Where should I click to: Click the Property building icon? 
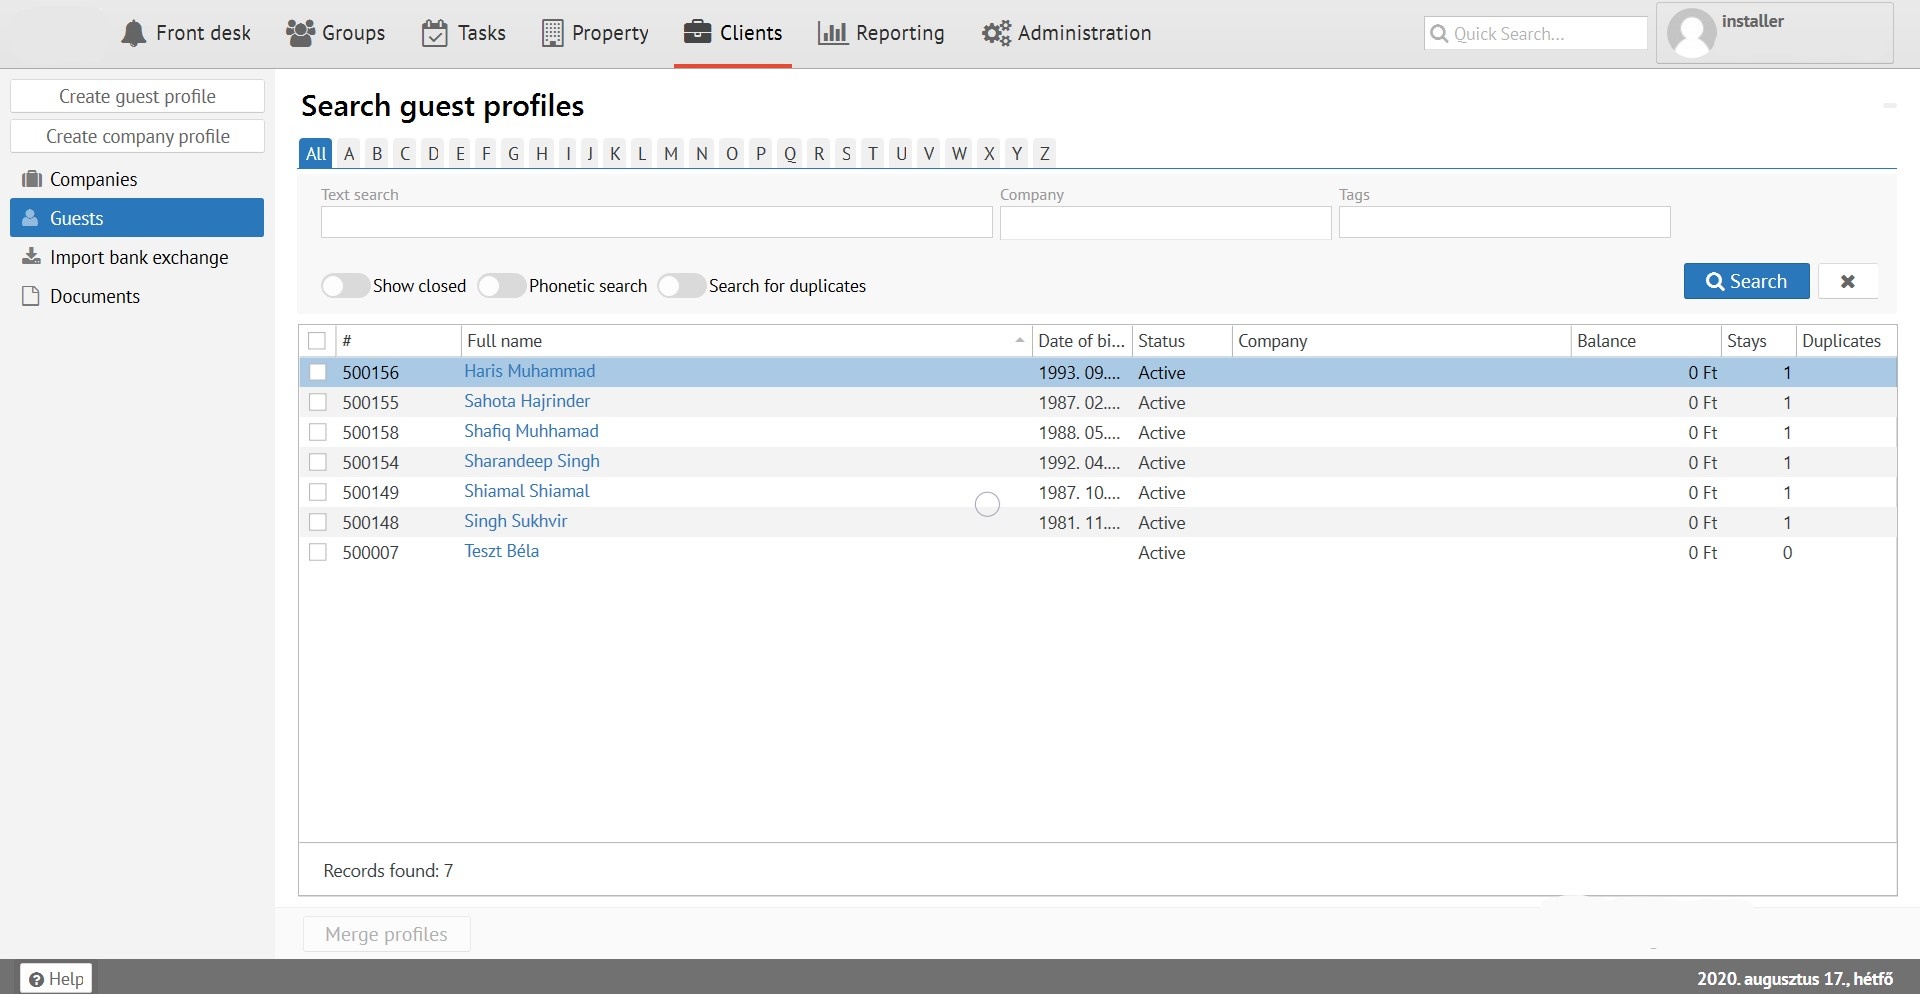pyautogui.click(x=552, y=33)
